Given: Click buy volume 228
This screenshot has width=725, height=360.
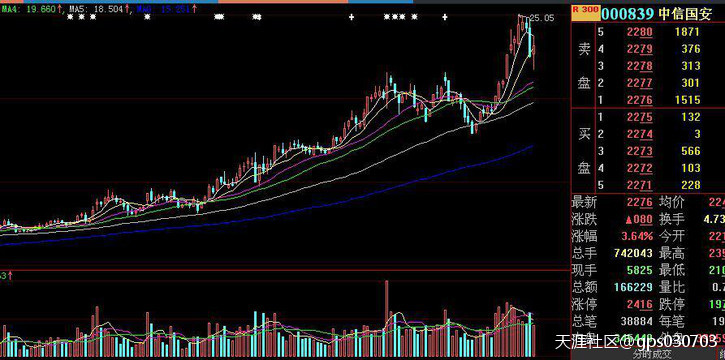Looking at the screenshot, I should point(690,185).
